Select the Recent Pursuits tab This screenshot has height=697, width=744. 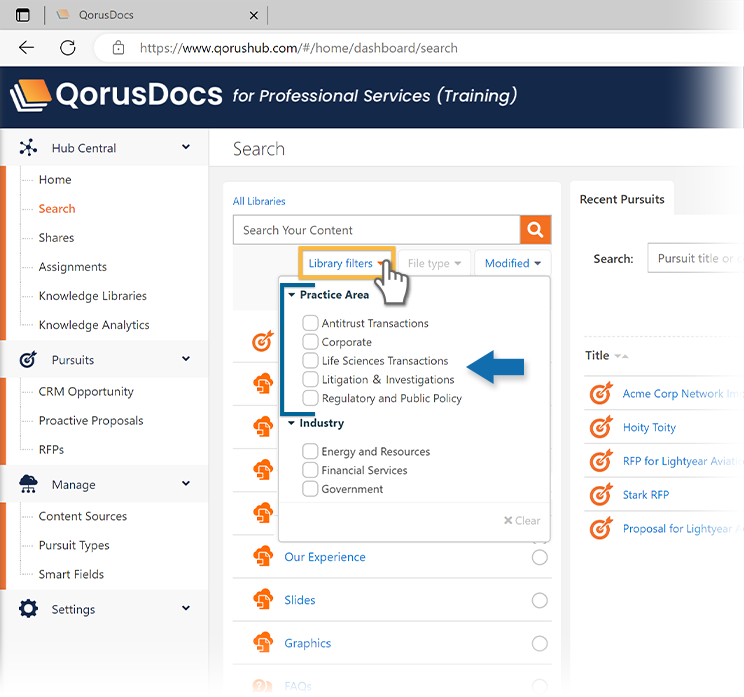pos(622,199)
